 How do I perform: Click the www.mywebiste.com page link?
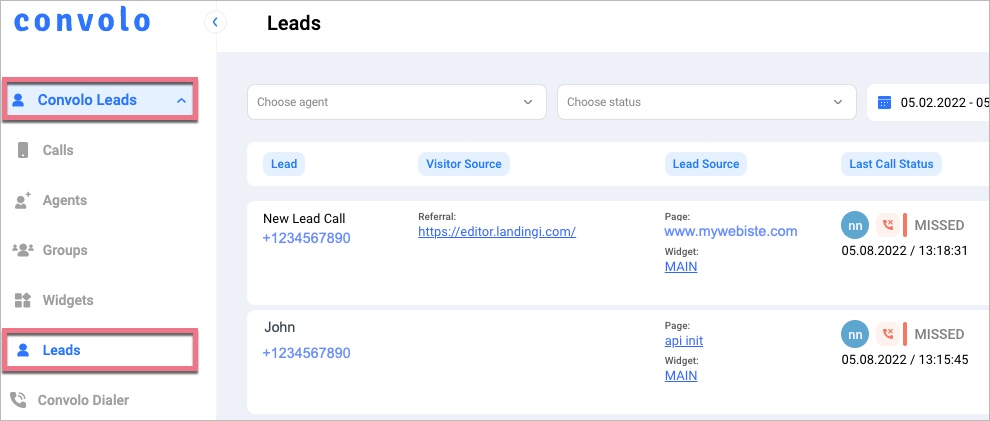(731, 231)
